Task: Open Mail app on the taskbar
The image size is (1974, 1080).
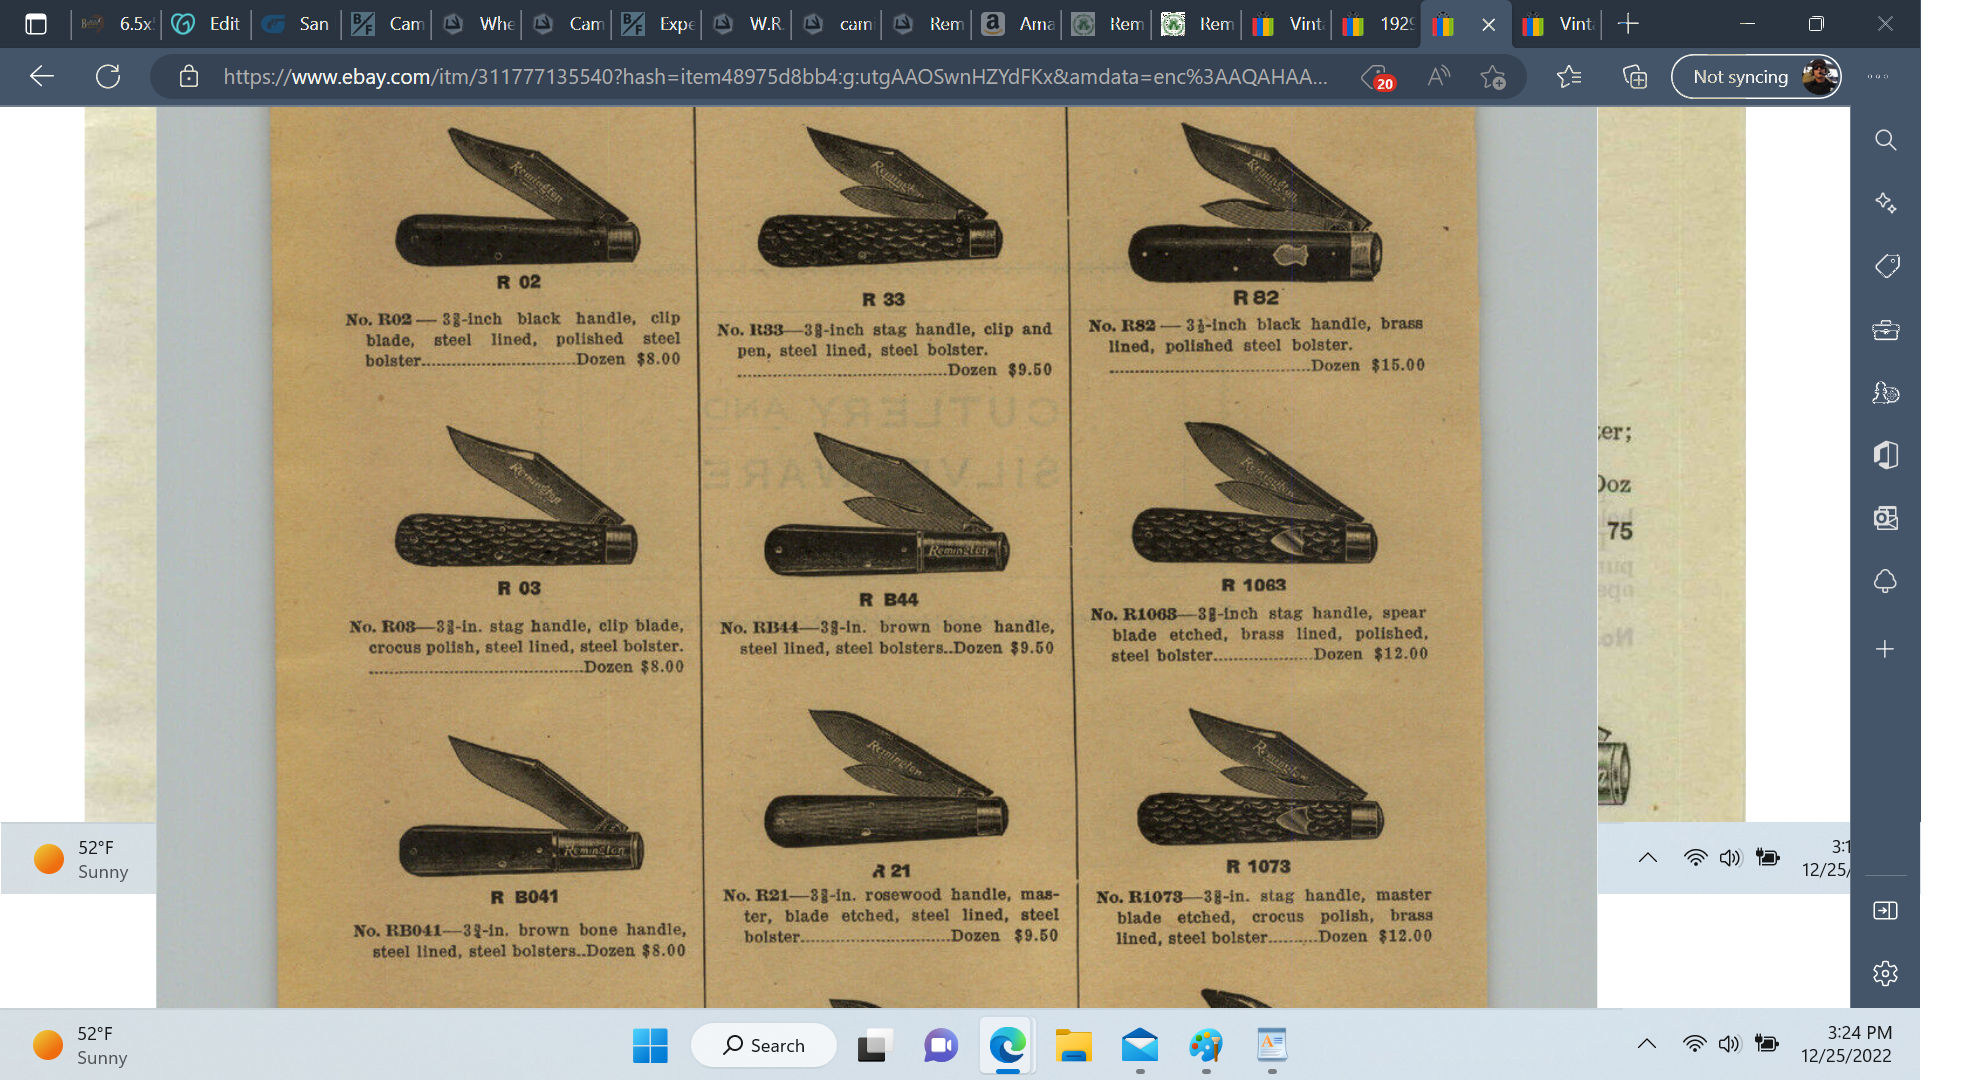Action: 1140,1046
